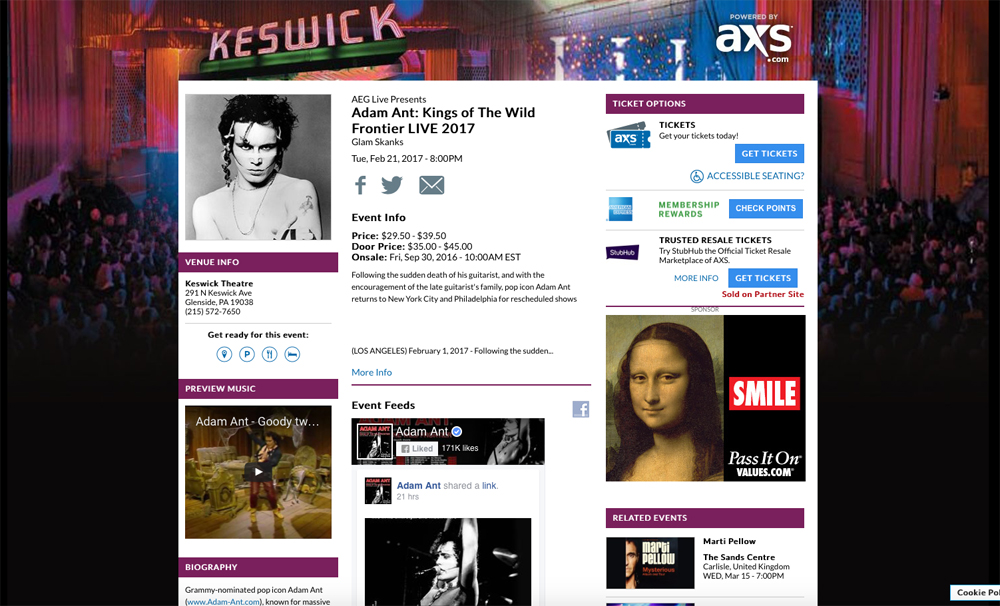
Task: Open the venue map pin icon
Action: 224,354
